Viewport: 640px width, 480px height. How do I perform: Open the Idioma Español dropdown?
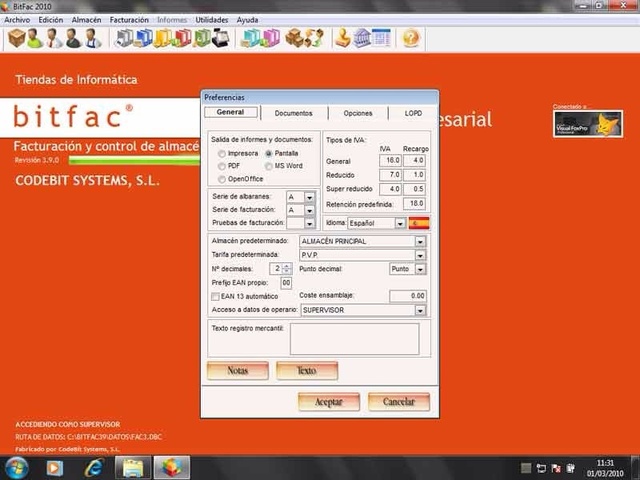400,223
